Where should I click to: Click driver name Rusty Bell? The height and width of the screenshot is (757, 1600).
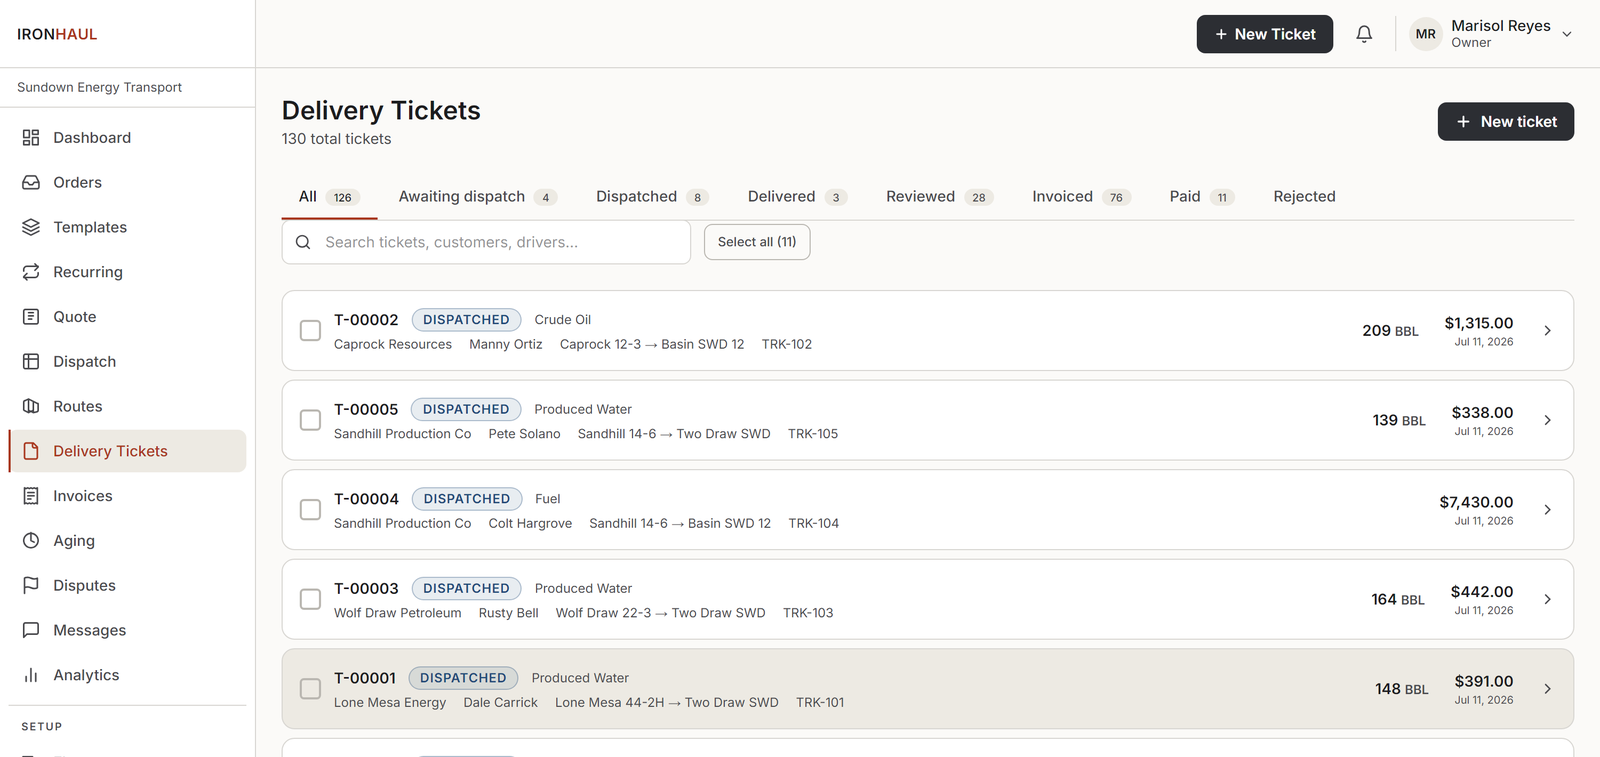pos(508,613)
